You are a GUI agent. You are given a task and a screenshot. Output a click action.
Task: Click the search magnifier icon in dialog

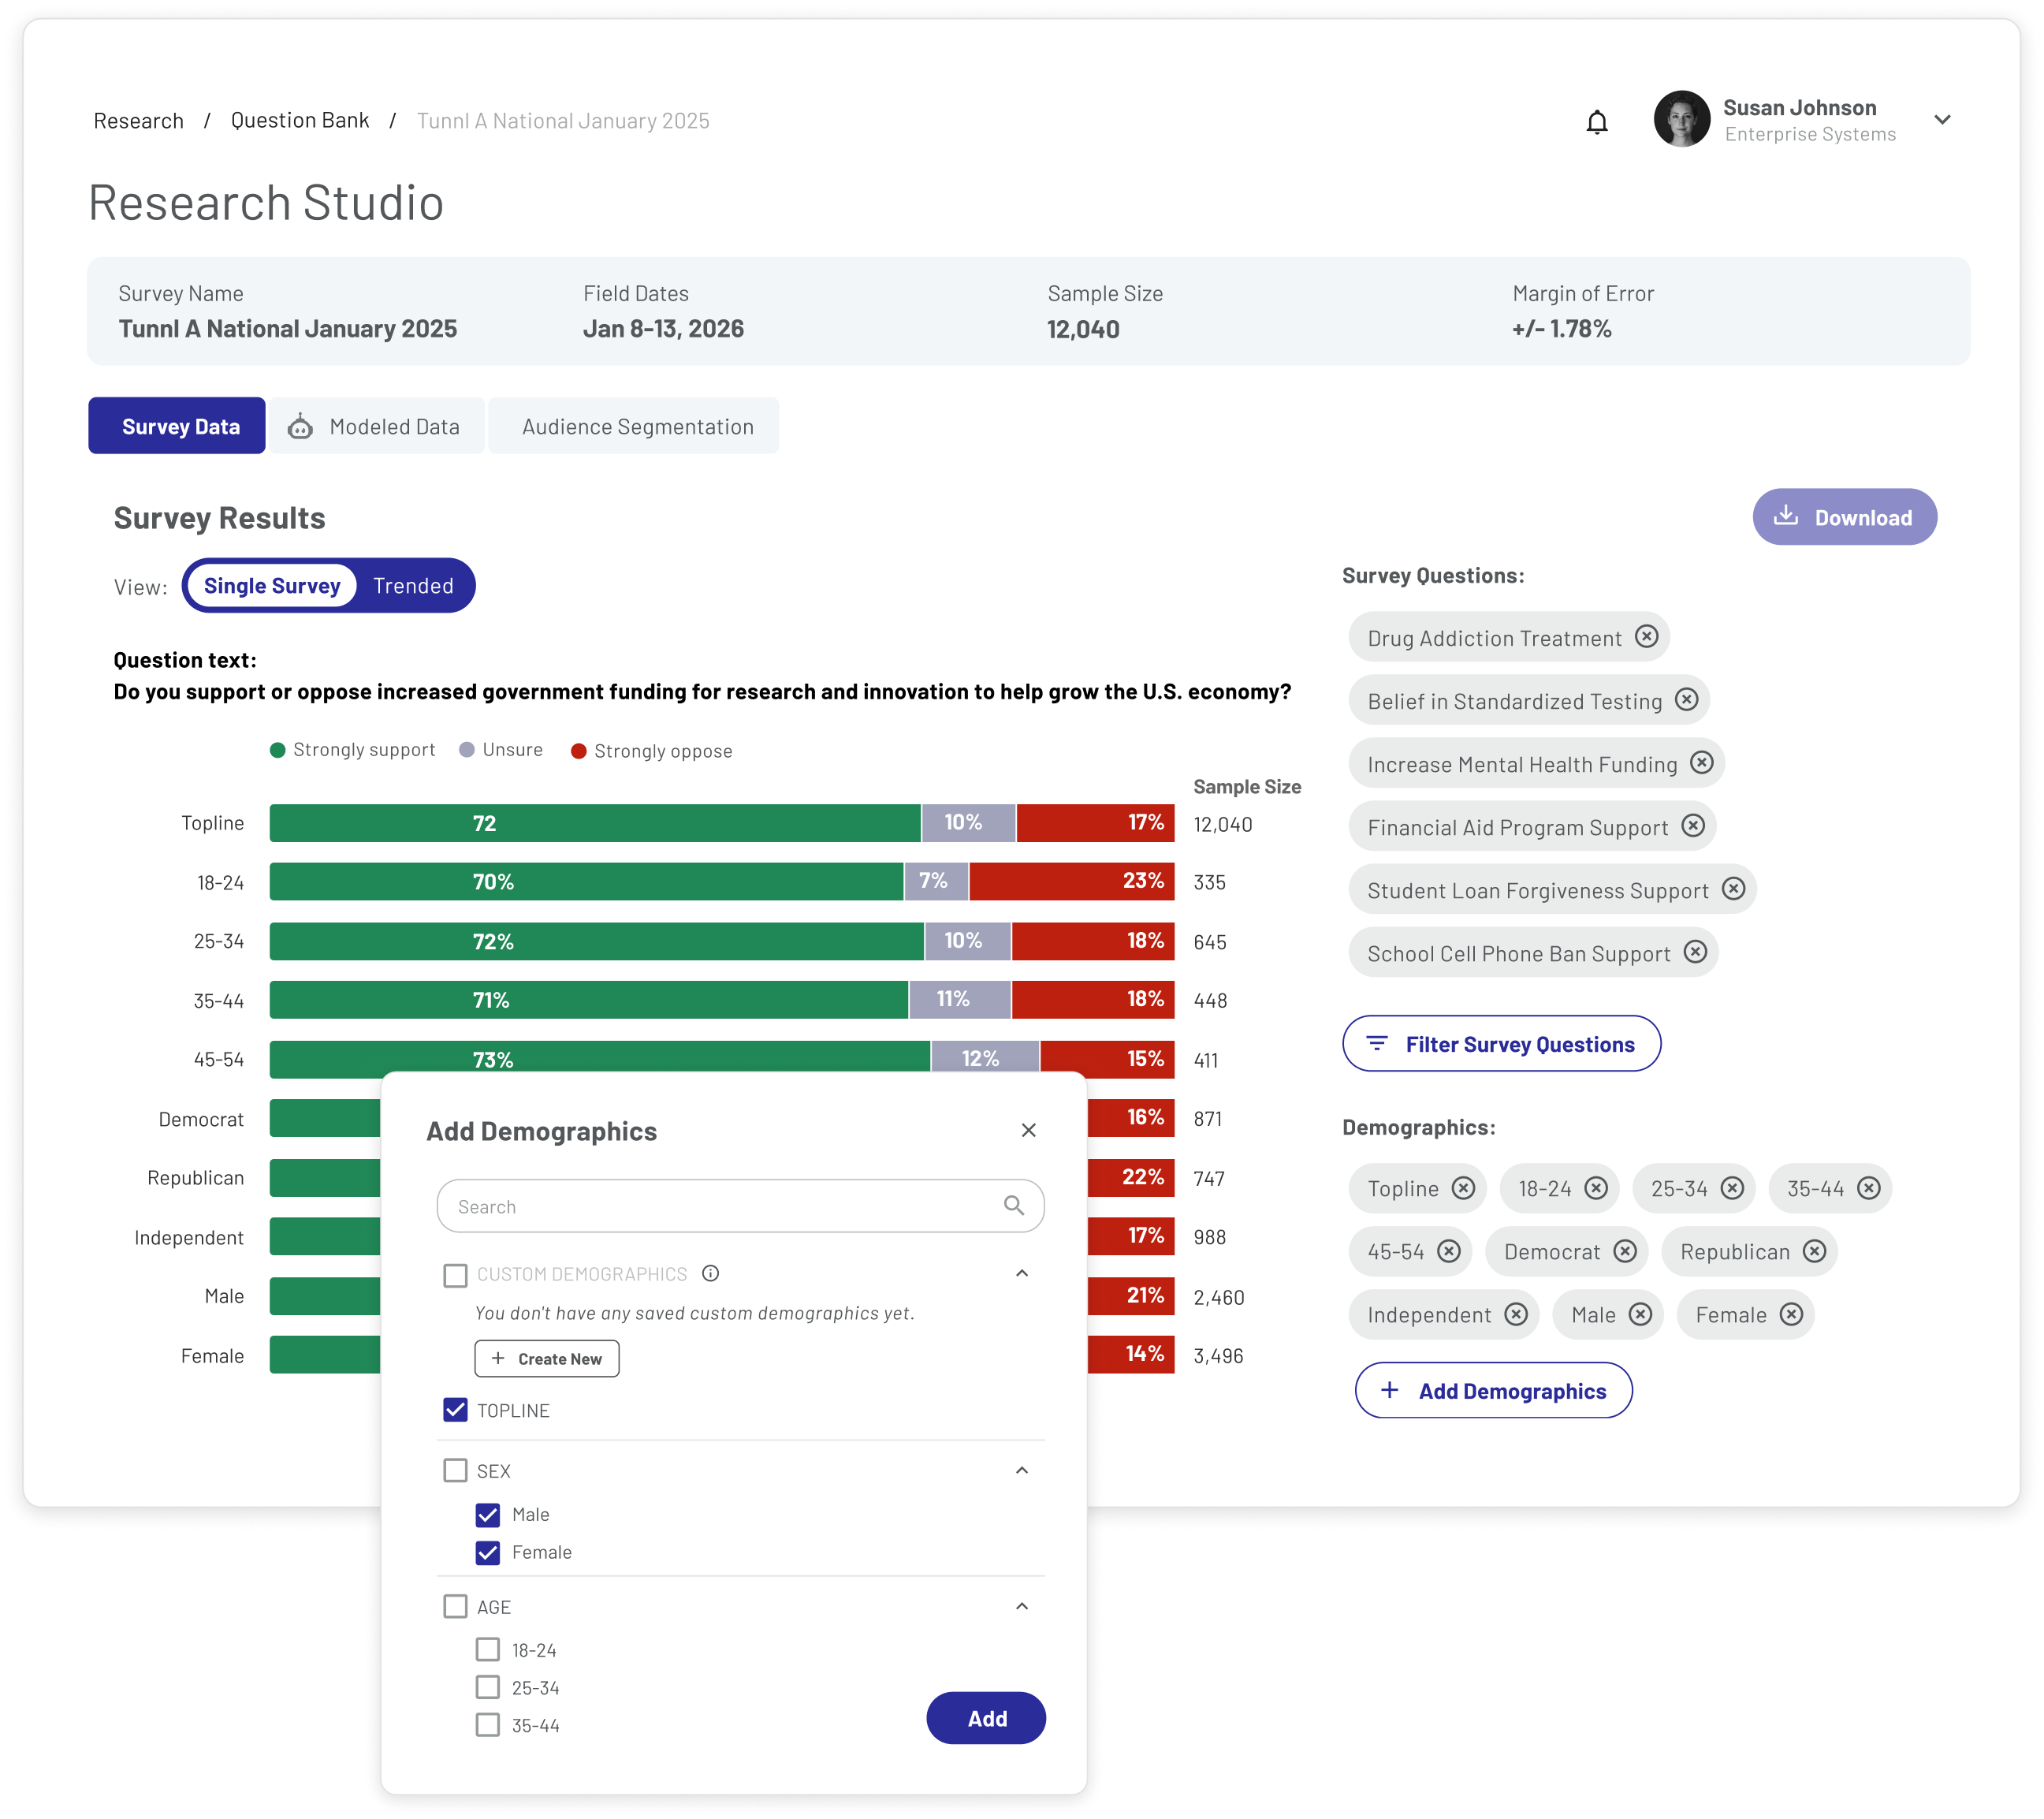[1013, 1206]
